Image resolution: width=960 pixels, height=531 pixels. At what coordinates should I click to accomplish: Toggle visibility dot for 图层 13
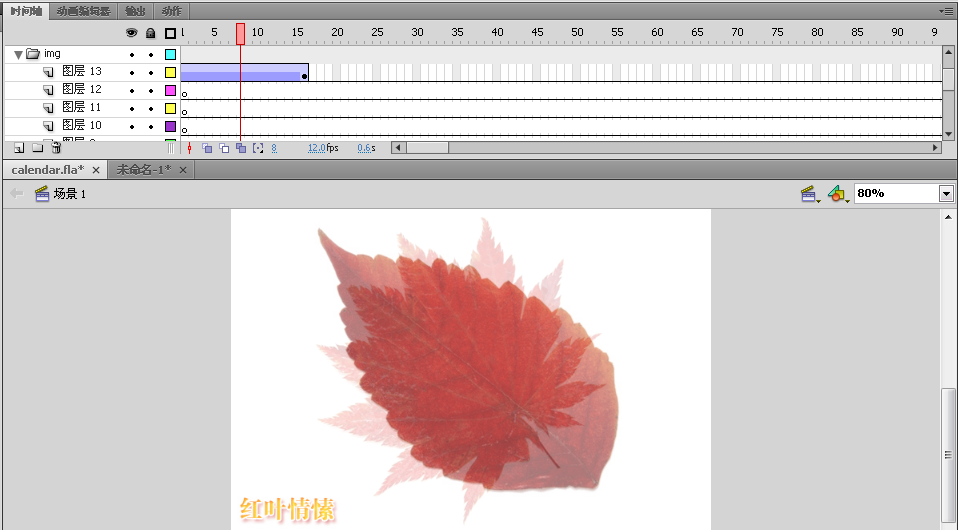point(131,72)
